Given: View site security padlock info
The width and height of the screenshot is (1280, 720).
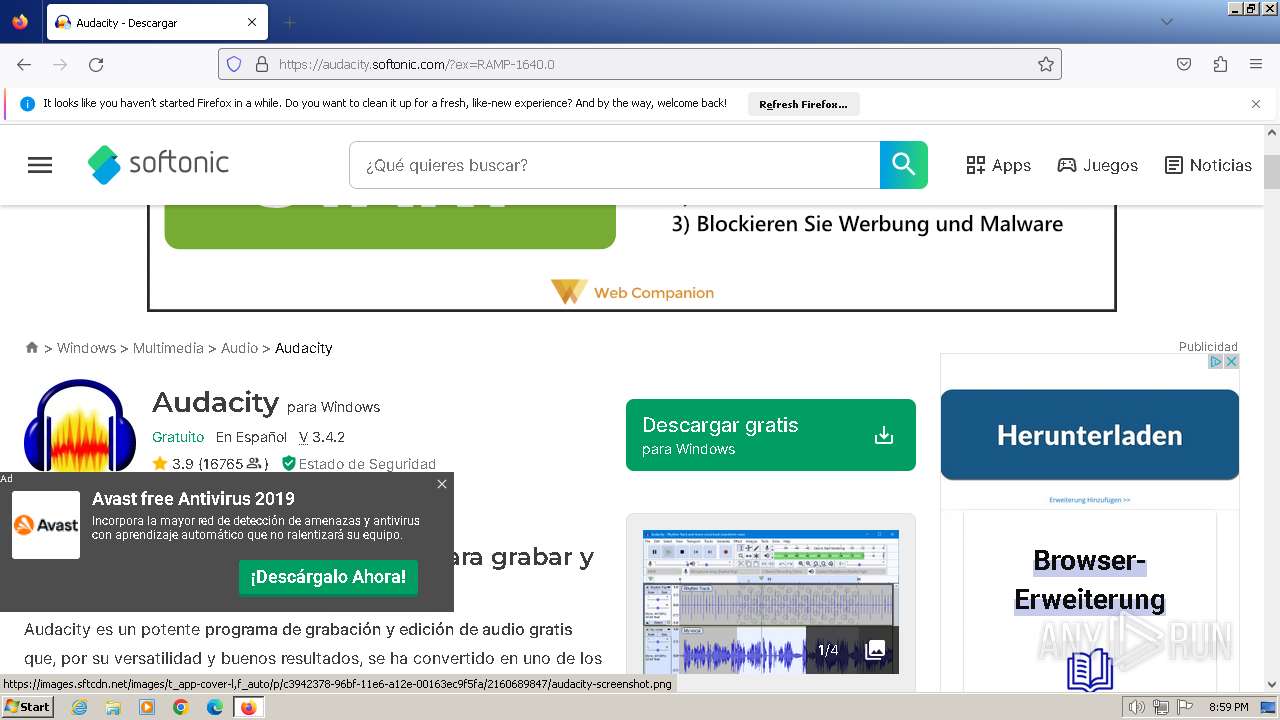Looking at the screenshot, I should click(262, 64).
